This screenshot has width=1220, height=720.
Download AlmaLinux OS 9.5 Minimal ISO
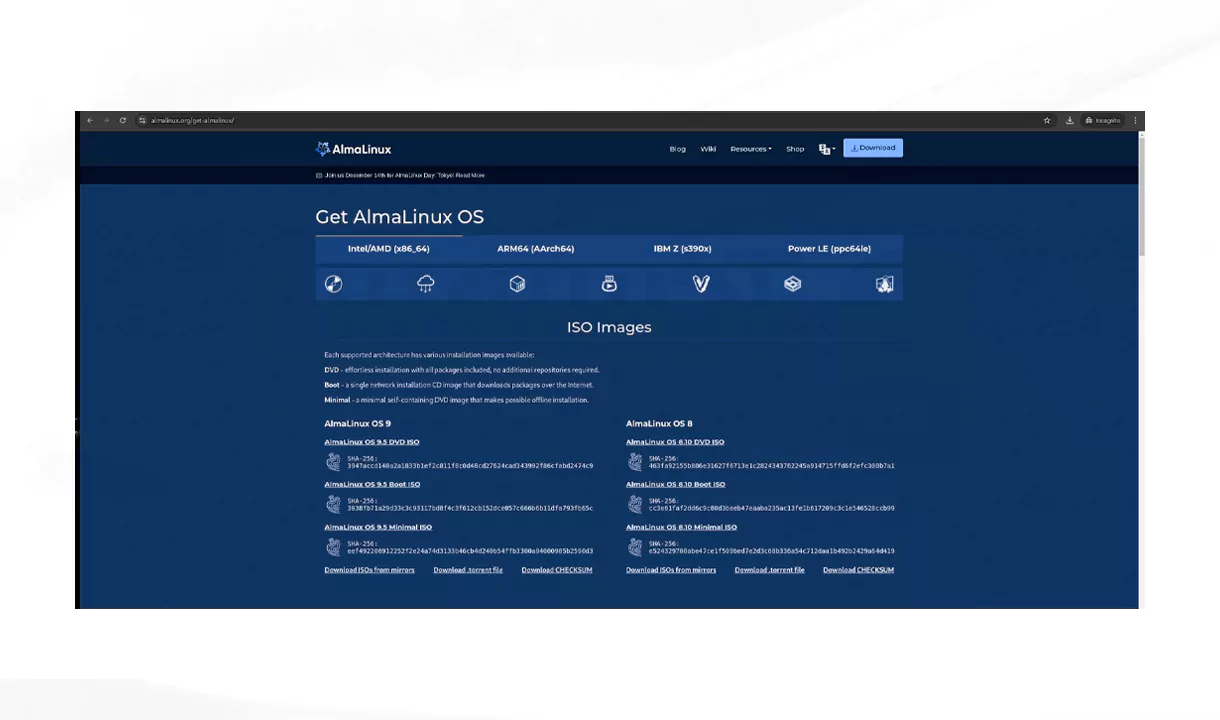(378, 527)
